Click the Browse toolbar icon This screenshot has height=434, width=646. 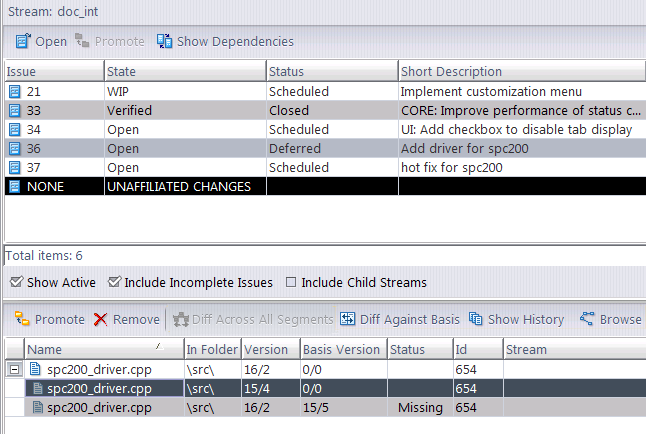(x=588, y=319)
